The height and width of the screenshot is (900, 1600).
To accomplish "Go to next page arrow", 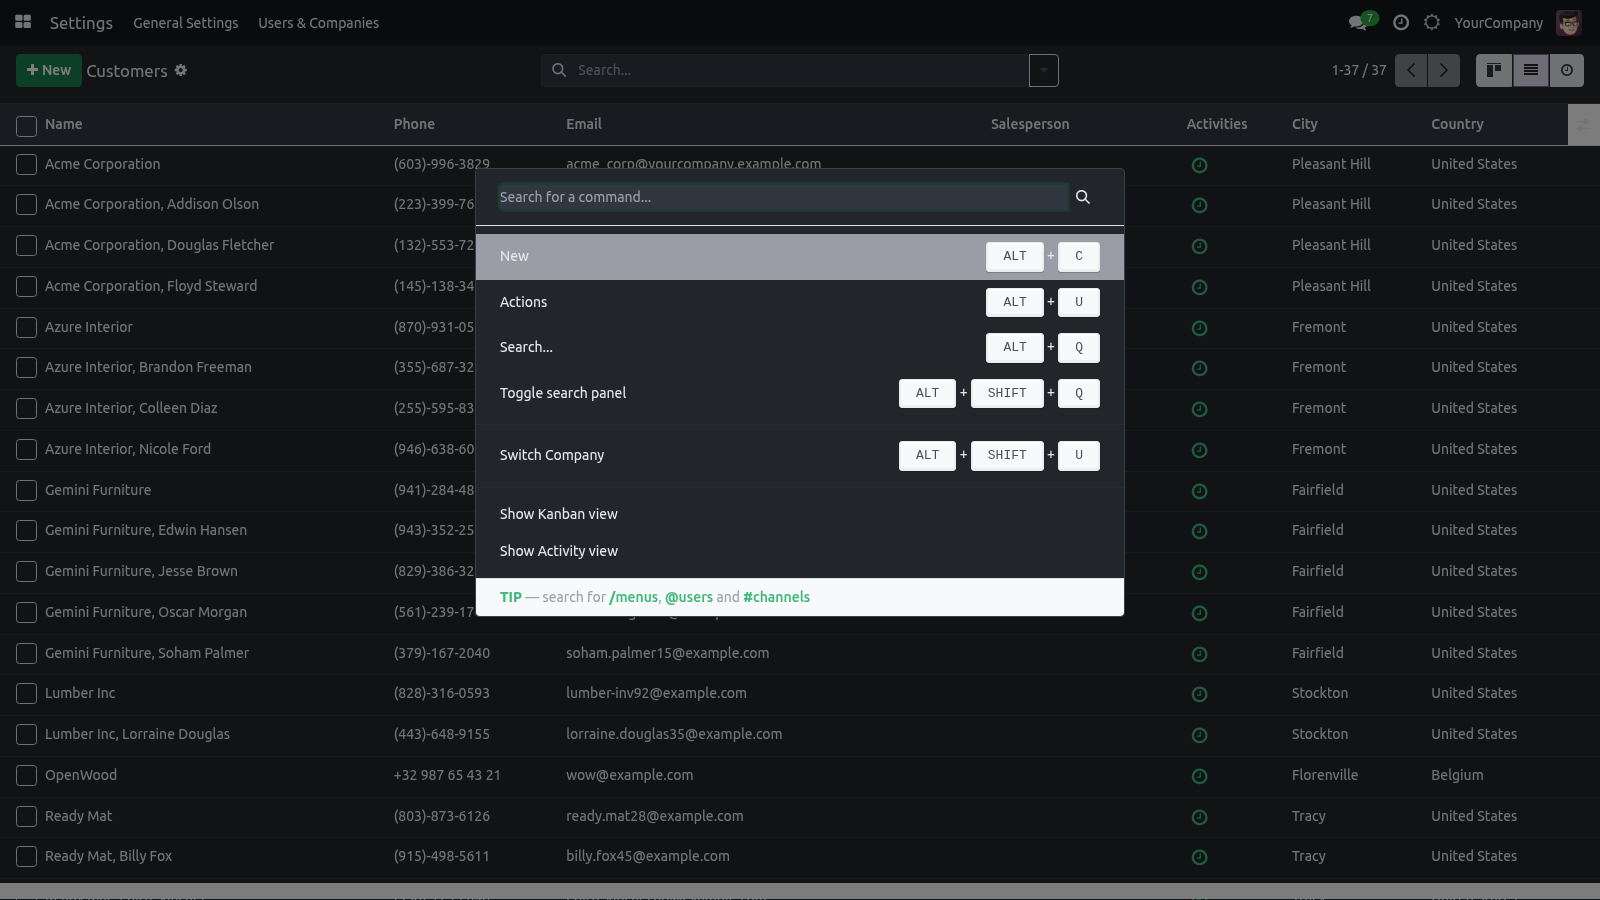I will click(x=1444, y=70).
